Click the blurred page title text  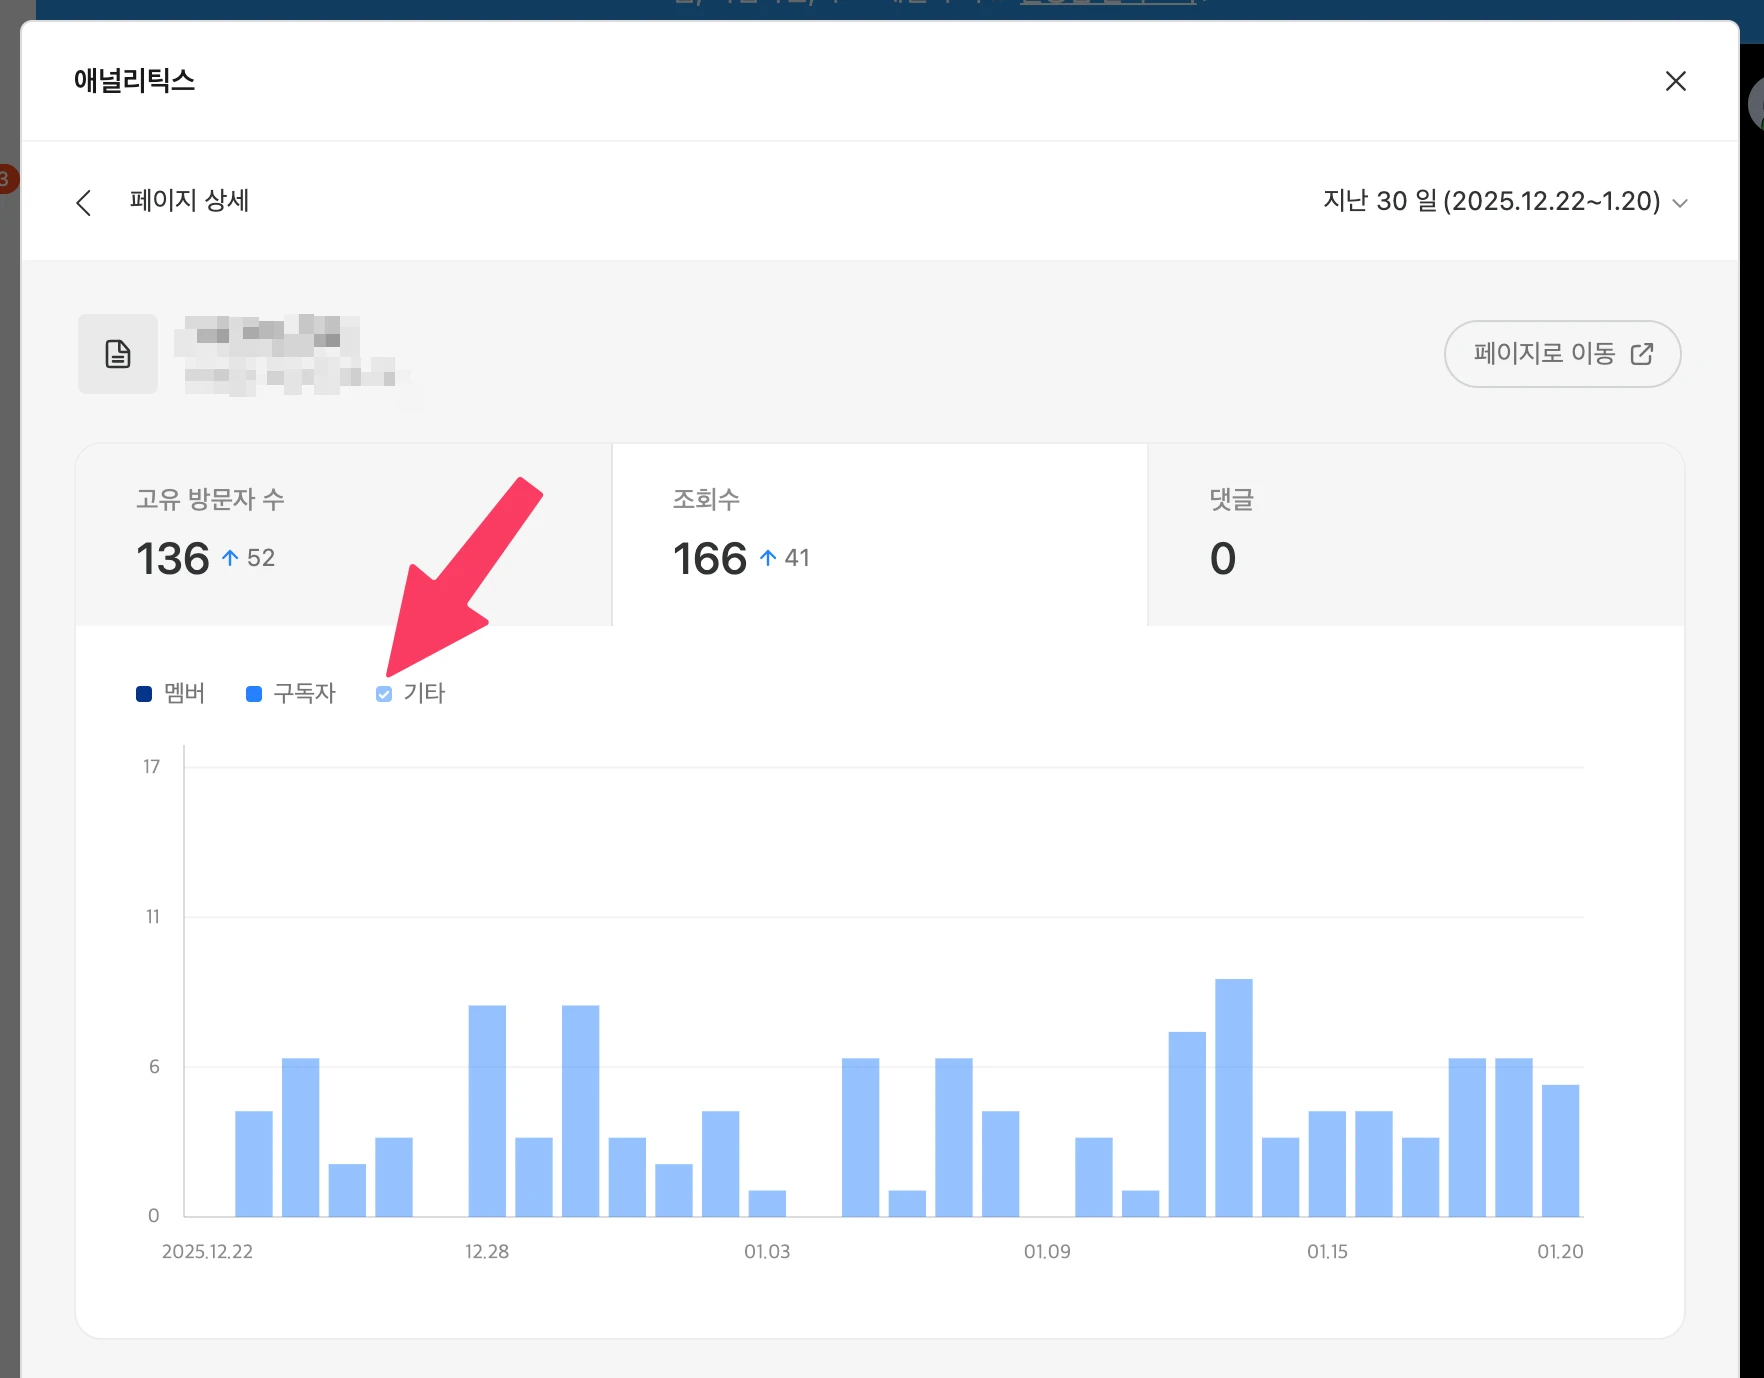coord(290,355)
